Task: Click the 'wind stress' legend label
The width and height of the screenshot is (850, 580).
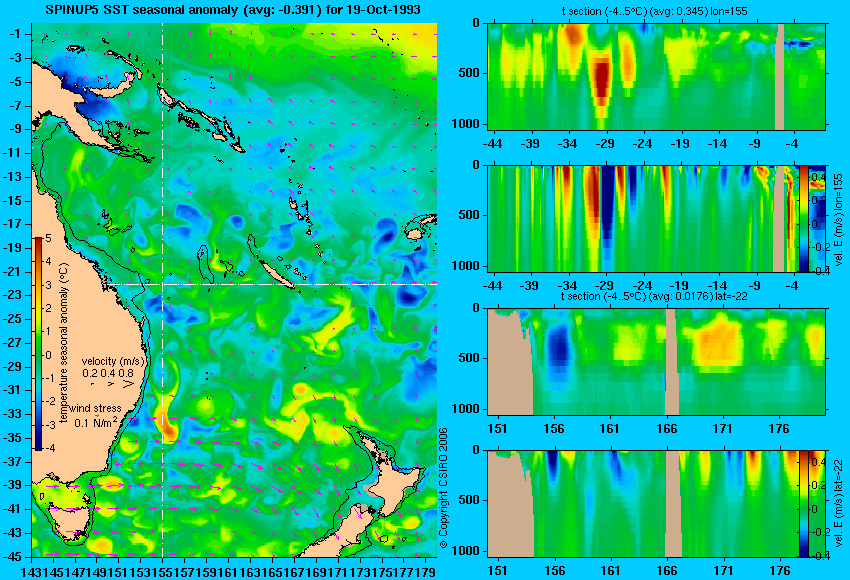Action: click(95, 408)
